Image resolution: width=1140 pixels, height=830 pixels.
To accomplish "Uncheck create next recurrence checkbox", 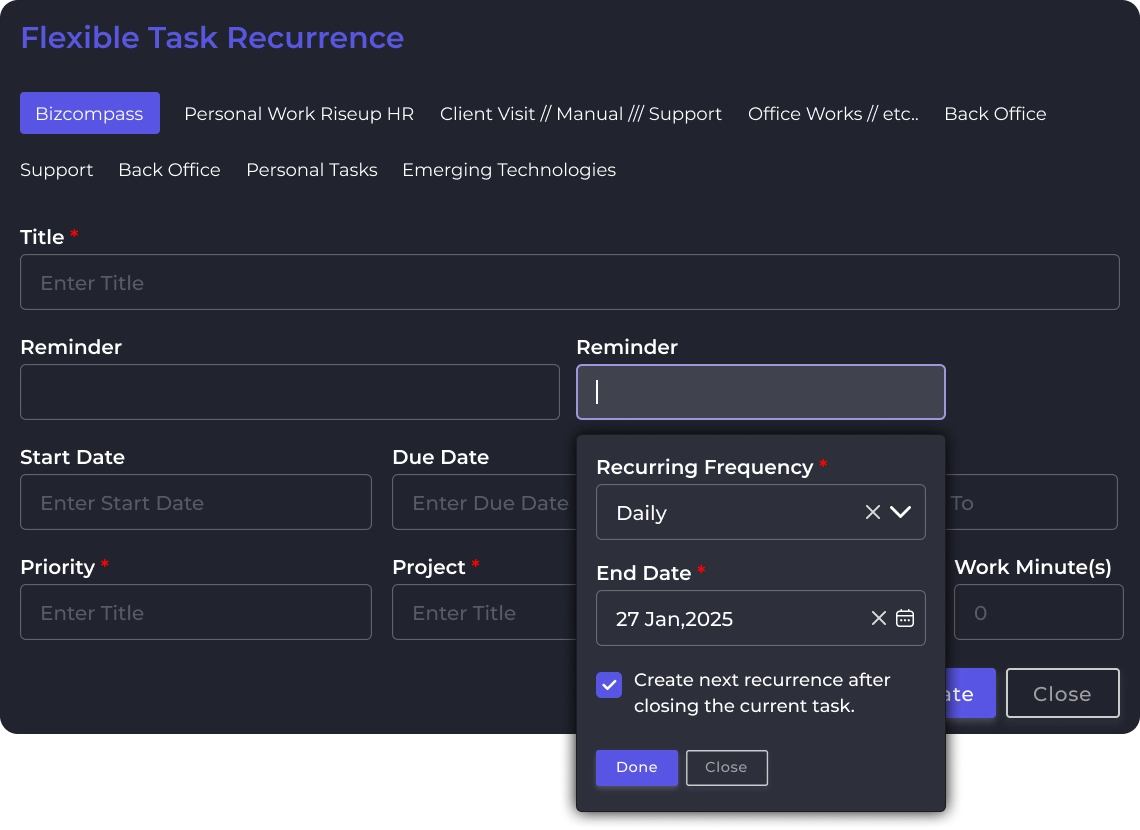I will (x=609, y=685).
